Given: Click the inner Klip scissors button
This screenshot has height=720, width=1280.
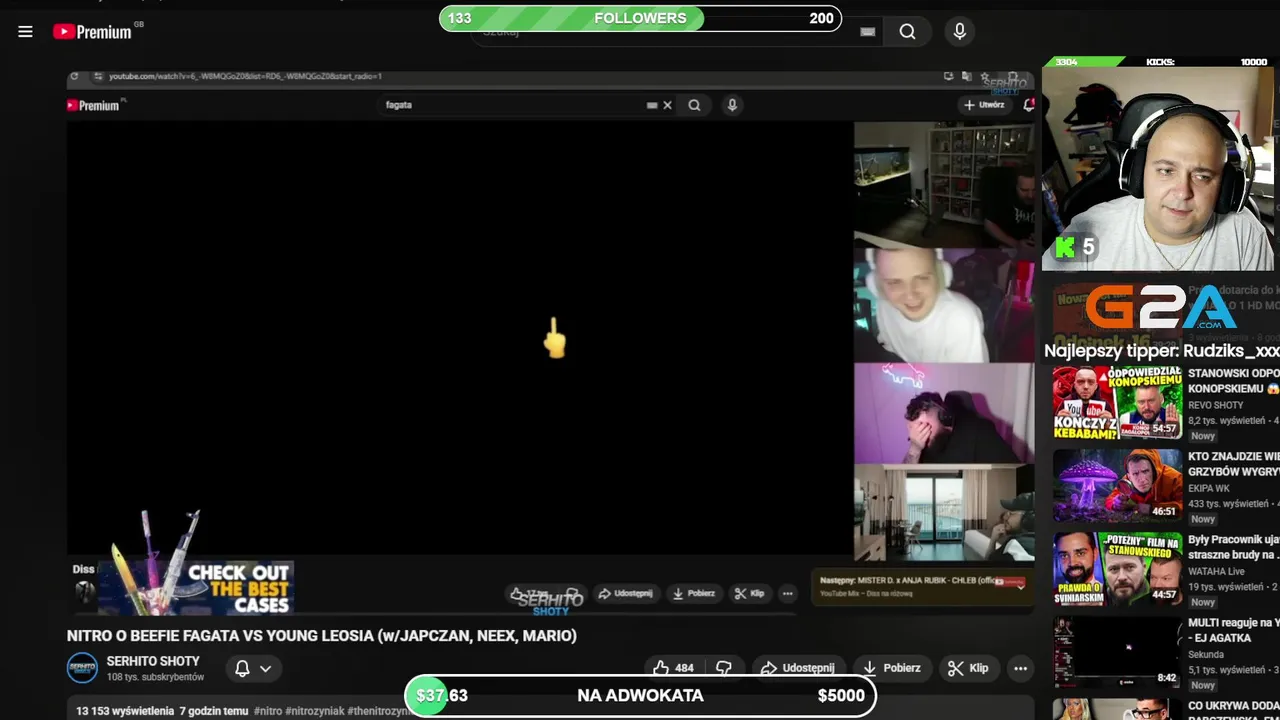Looking at the screenshot, I should click(749, 594).
